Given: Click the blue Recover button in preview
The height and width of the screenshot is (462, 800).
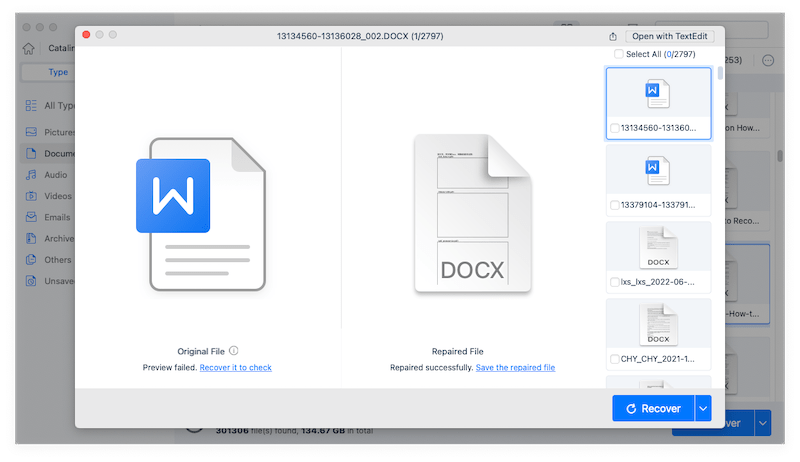Looking at the screenshot, I should 653,408.
